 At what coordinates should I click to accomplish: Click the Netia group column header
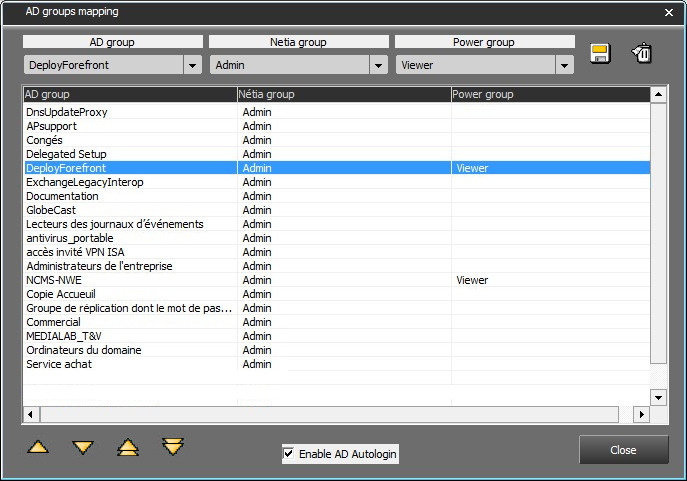(343, 95)
